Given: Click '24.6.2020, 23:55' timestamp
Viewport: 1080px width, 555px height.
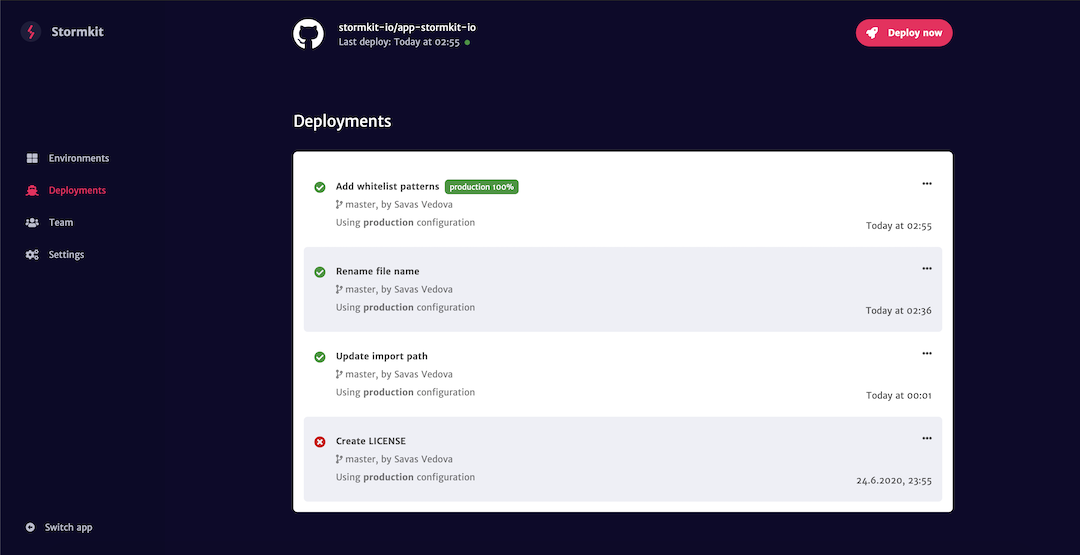Looking at the screenshot, I should 894,481.
